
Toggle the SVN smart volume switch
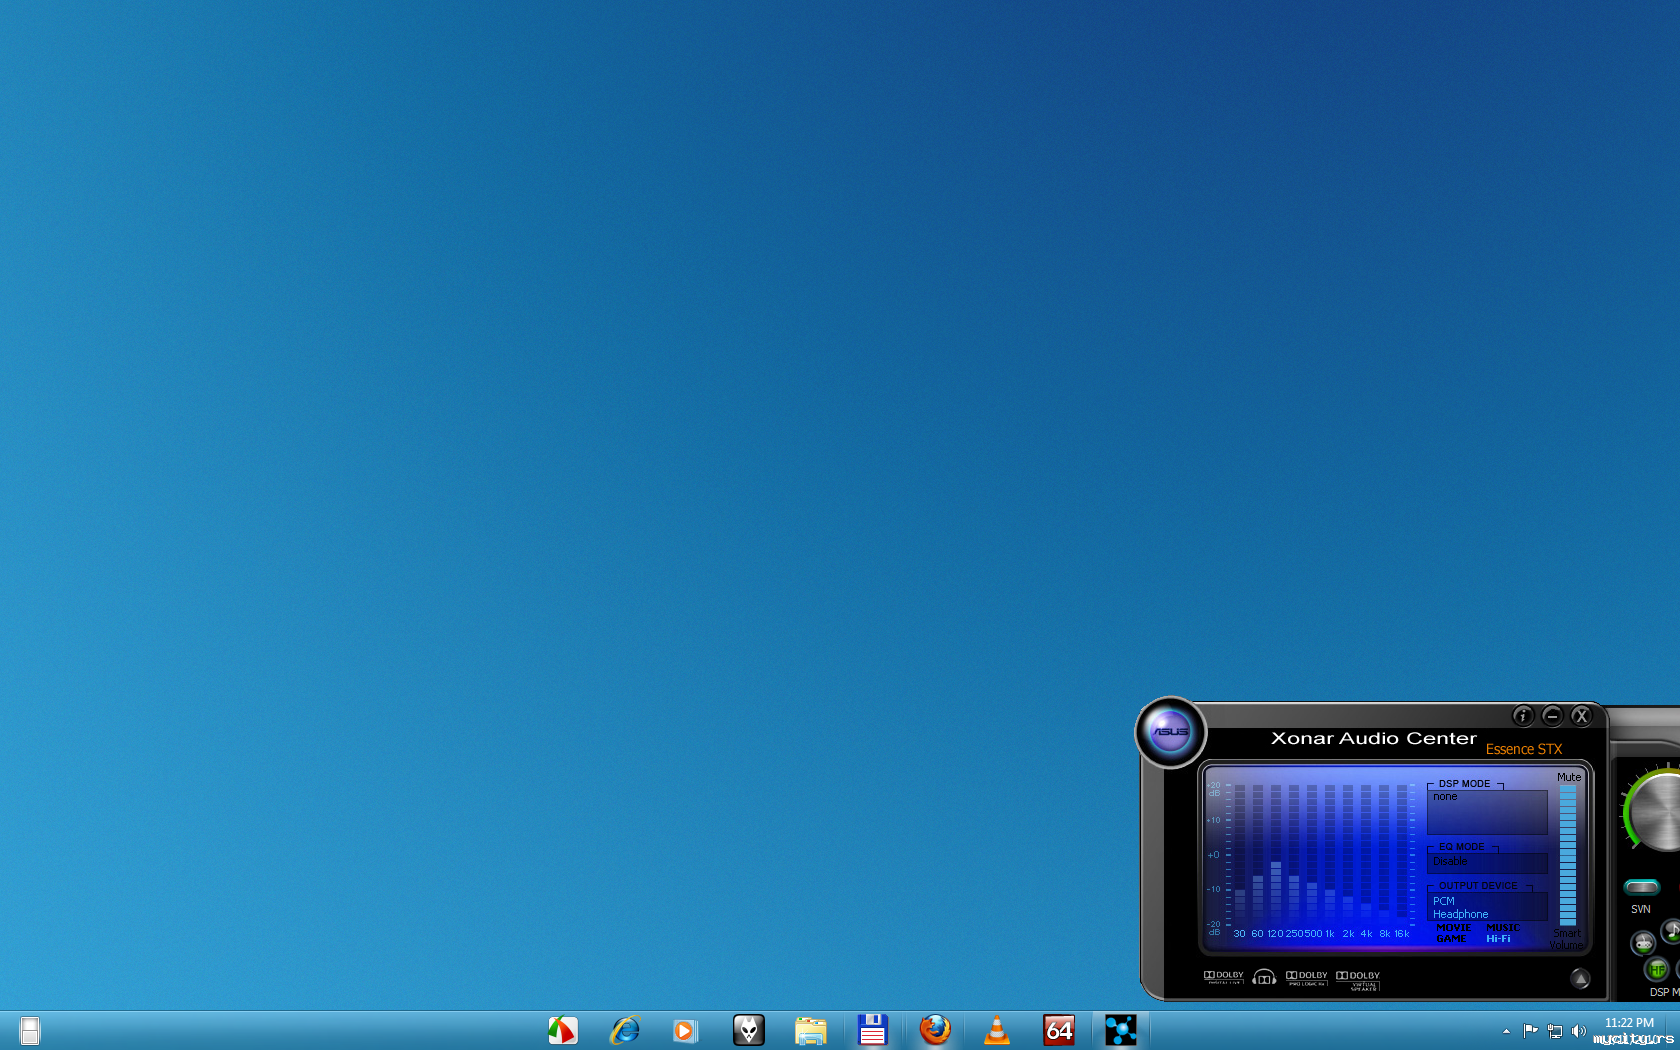pos(1641,887)
